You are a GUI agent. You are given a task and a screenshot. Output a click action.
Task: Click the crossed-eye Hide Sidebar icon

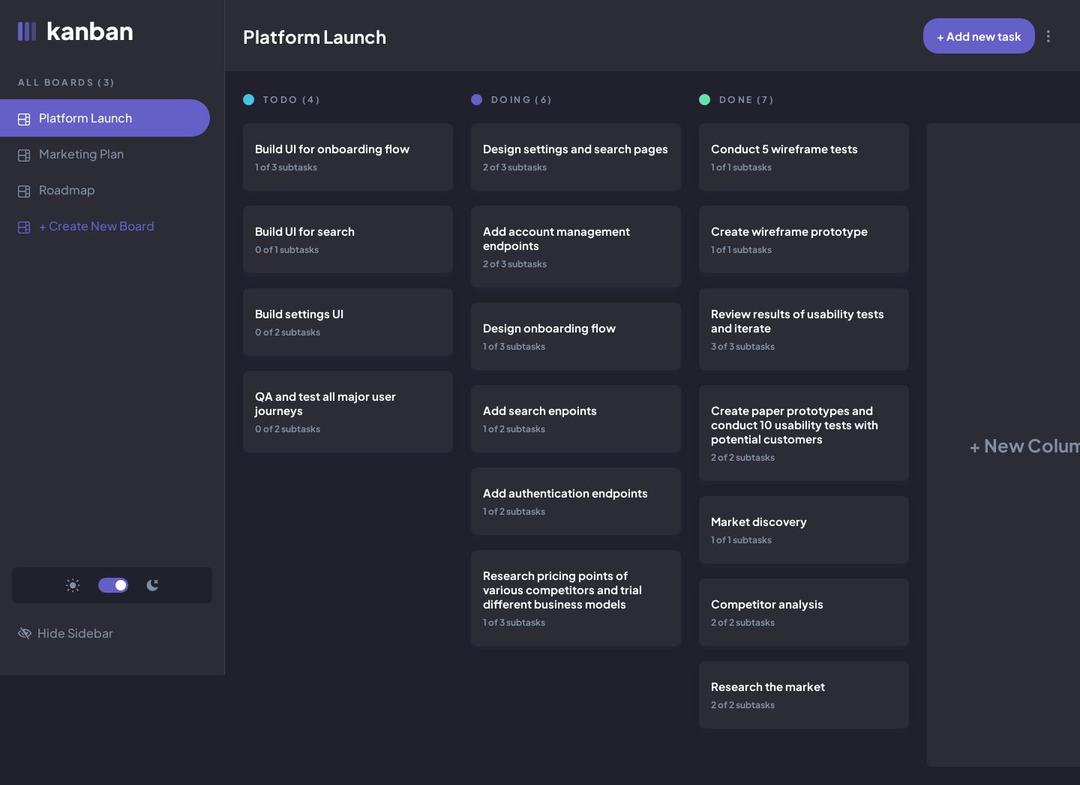click(25, 634)
